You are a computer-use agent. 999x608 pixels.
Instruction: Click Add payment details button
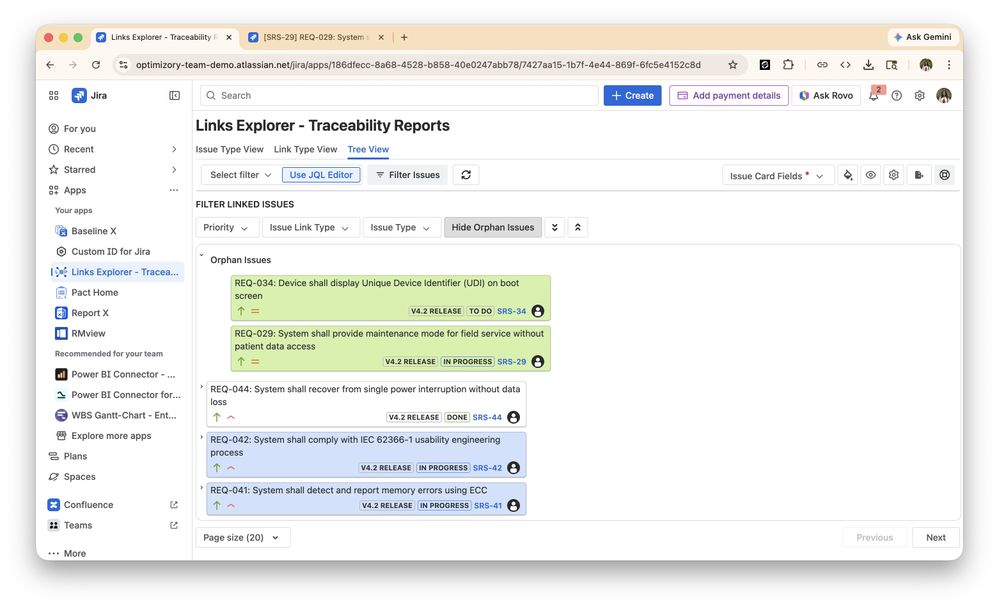coord(728,96)
